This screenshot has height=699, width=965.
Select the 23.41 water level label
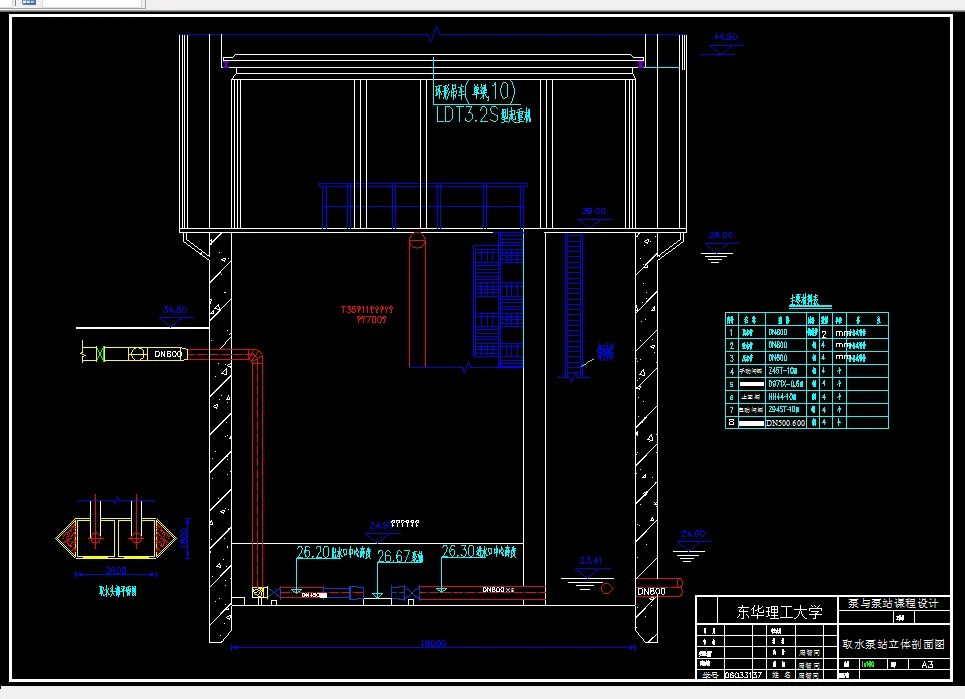click(591, 561)
